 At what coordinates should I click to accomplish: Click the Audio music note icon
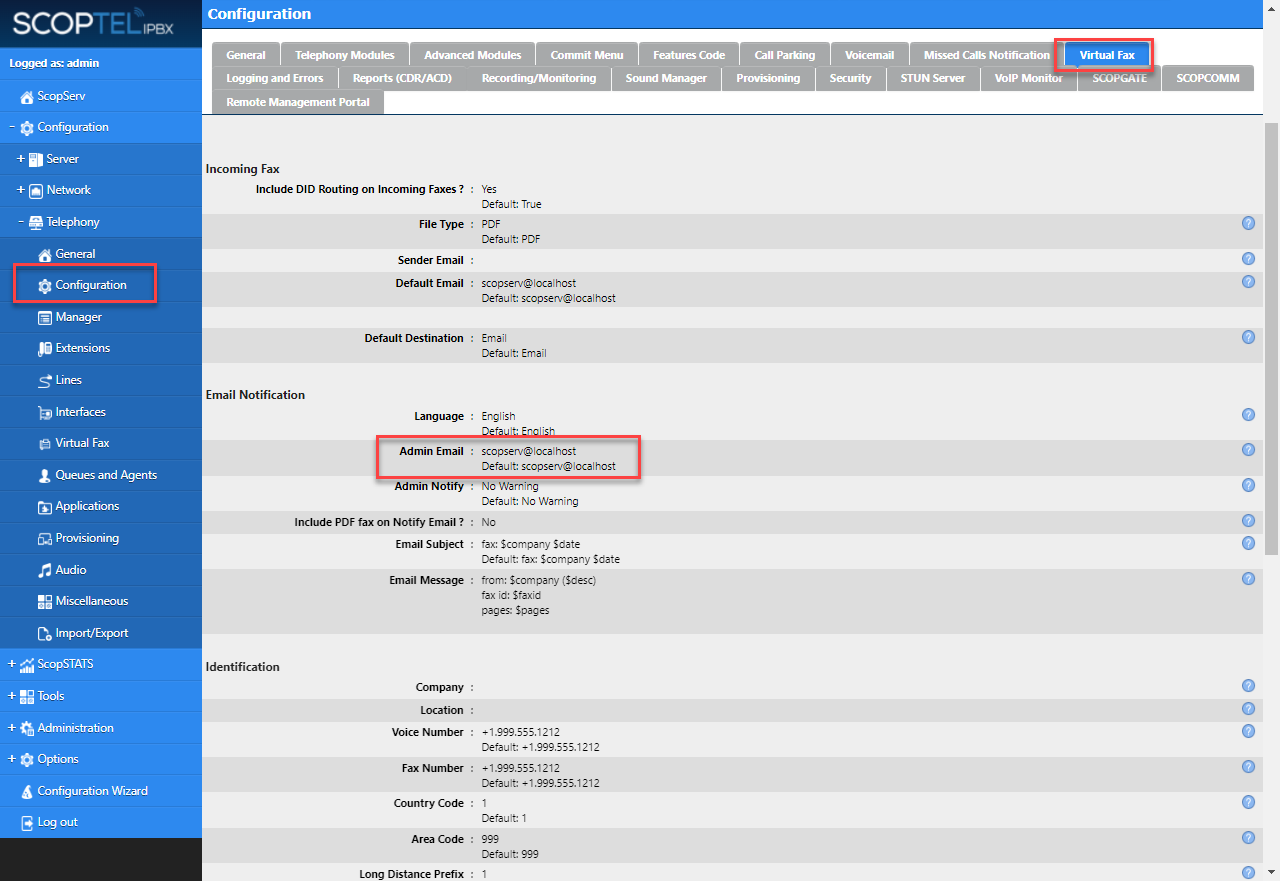pyautogui.click(x=45, y=570)
